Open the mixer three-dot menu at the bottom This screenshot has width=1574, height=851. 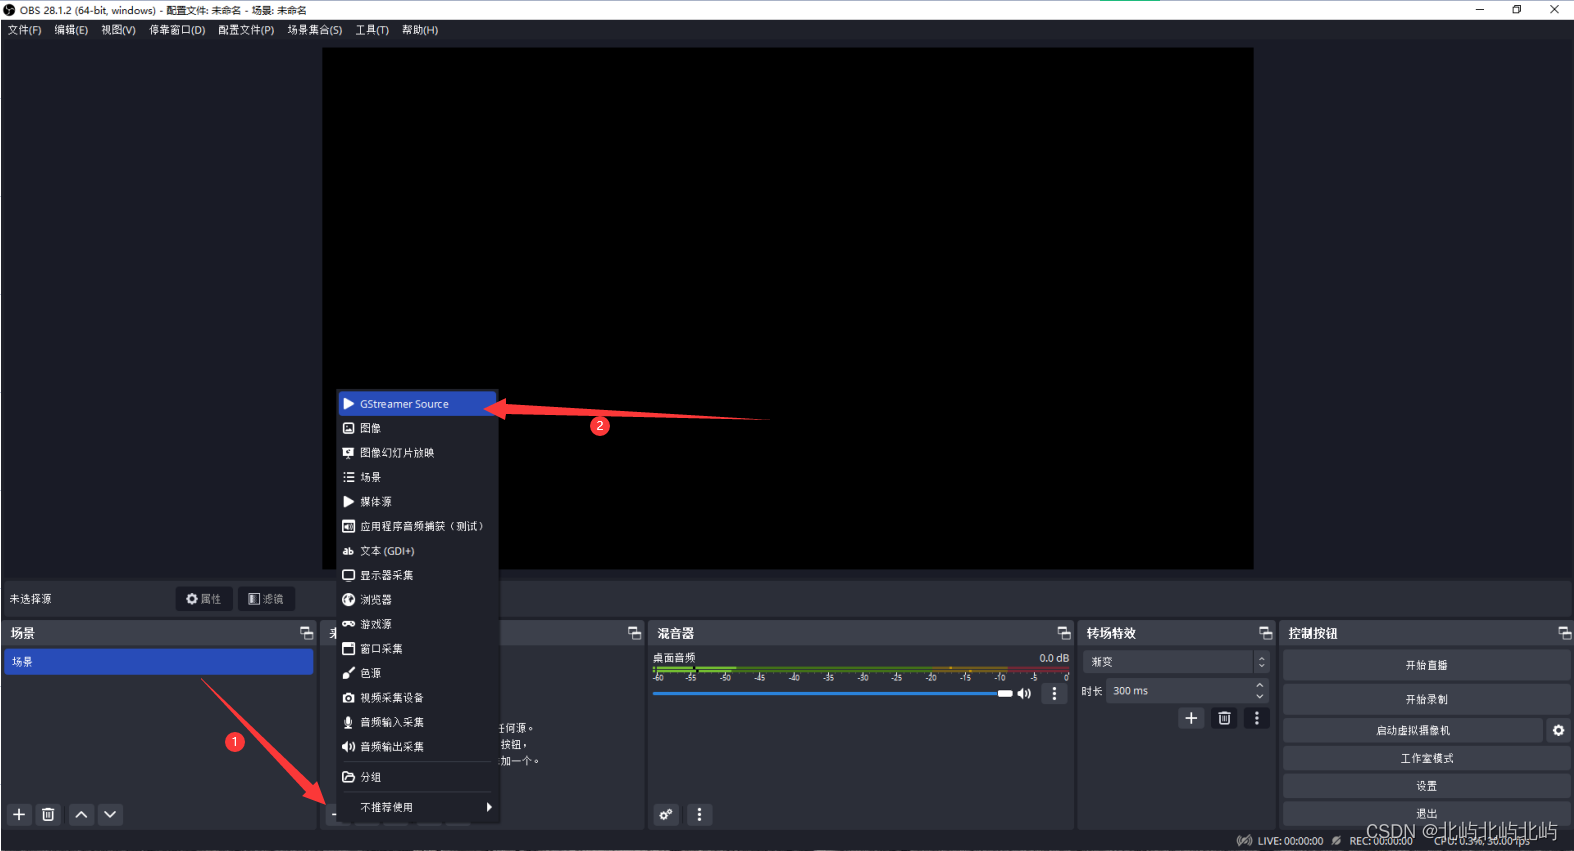pos(699,814)
